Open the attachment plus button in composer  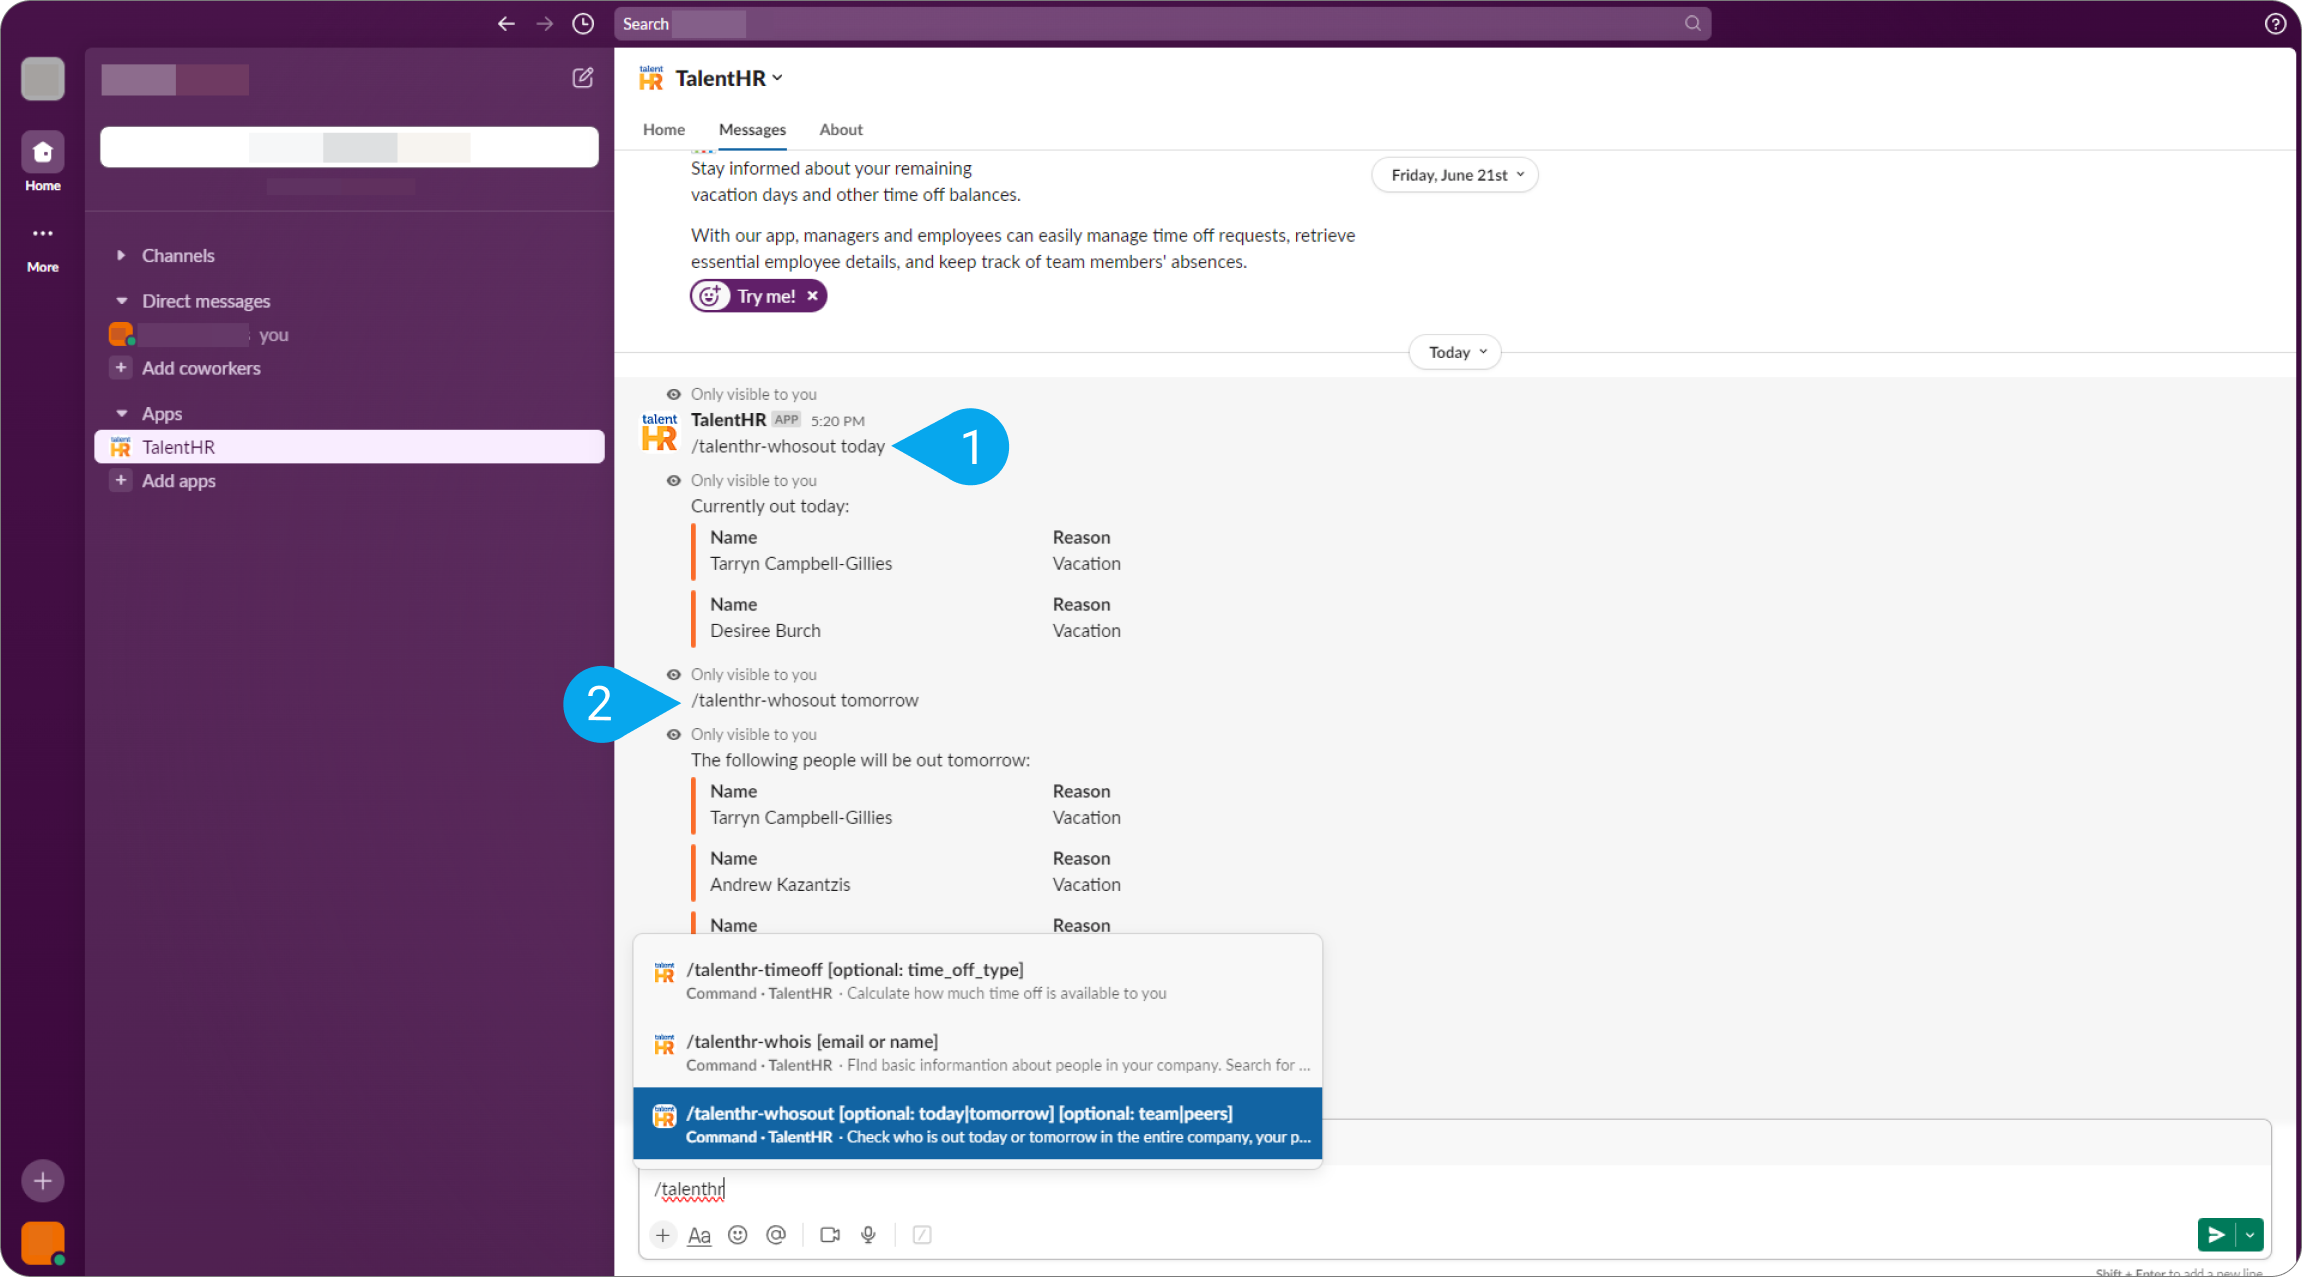pos(662,1235)
